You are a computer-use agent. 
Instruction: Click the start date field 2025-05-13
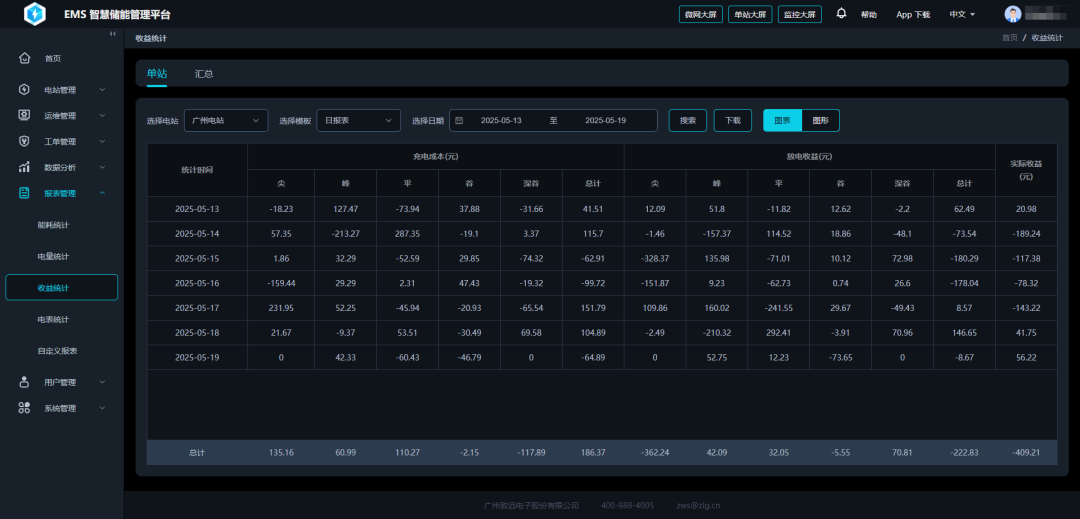(501, 120)
